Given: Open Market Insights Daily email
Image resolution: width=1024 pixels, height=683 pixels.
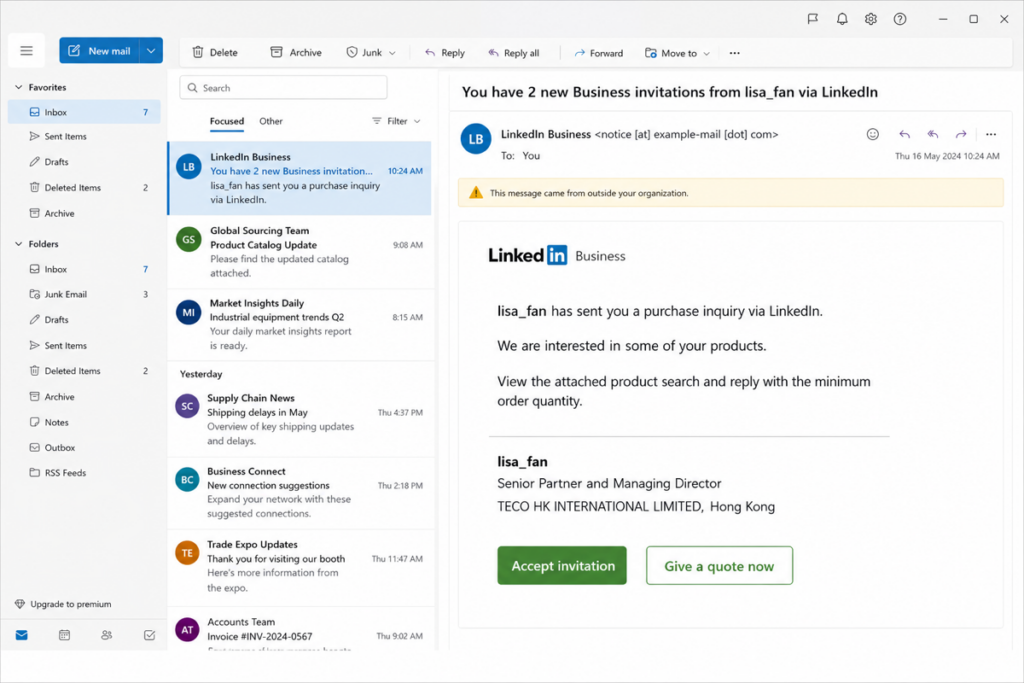Looking at the screenshot, I should tap(299, 325).
